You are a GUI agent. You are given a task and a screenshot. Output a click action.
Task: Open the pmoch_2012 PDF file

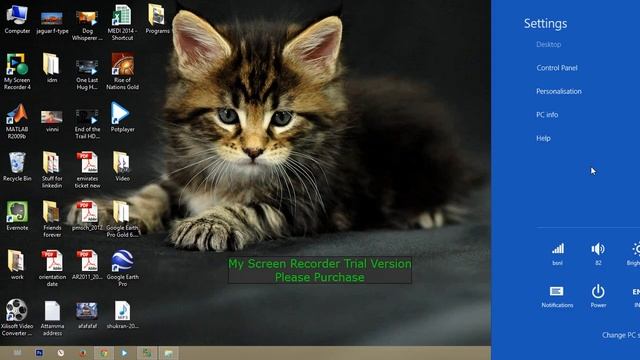[x=87, y=216]
